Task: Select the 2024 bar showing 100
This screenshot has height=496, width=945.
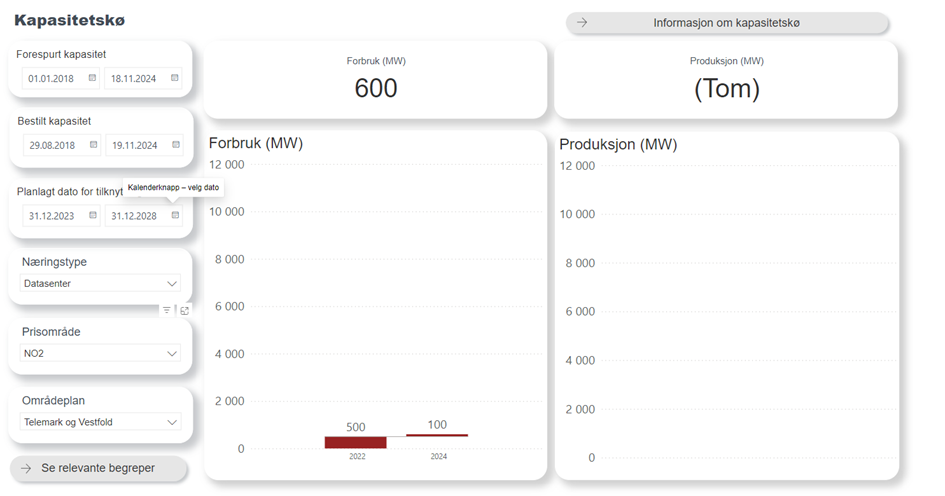Action: (x=437, y=435)
